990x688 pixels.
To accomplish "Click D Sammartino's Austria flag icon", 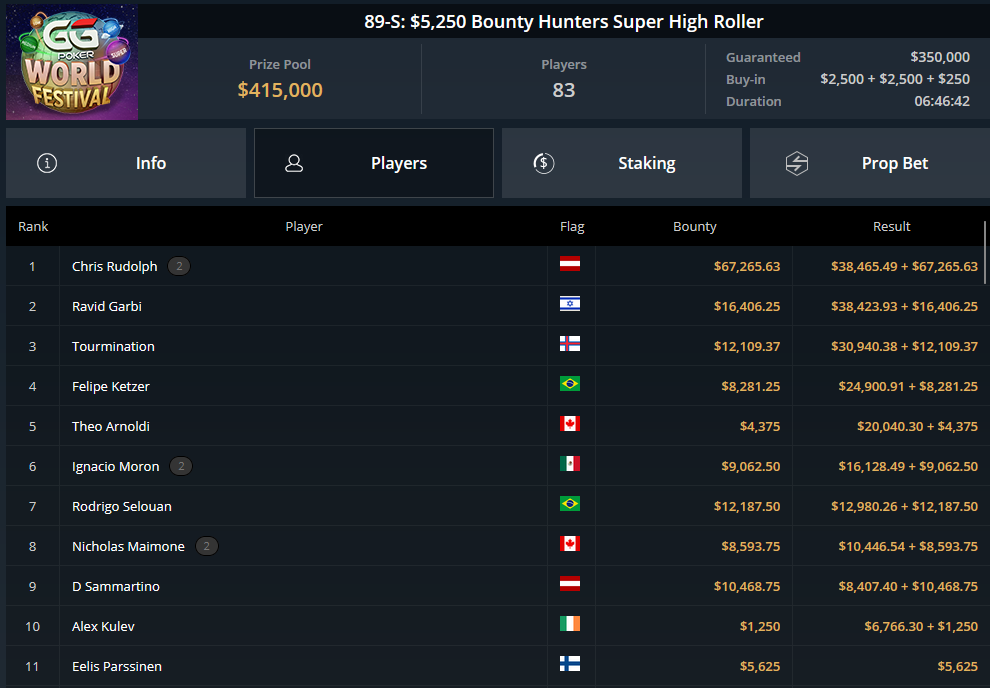I will tap(570, 584).
